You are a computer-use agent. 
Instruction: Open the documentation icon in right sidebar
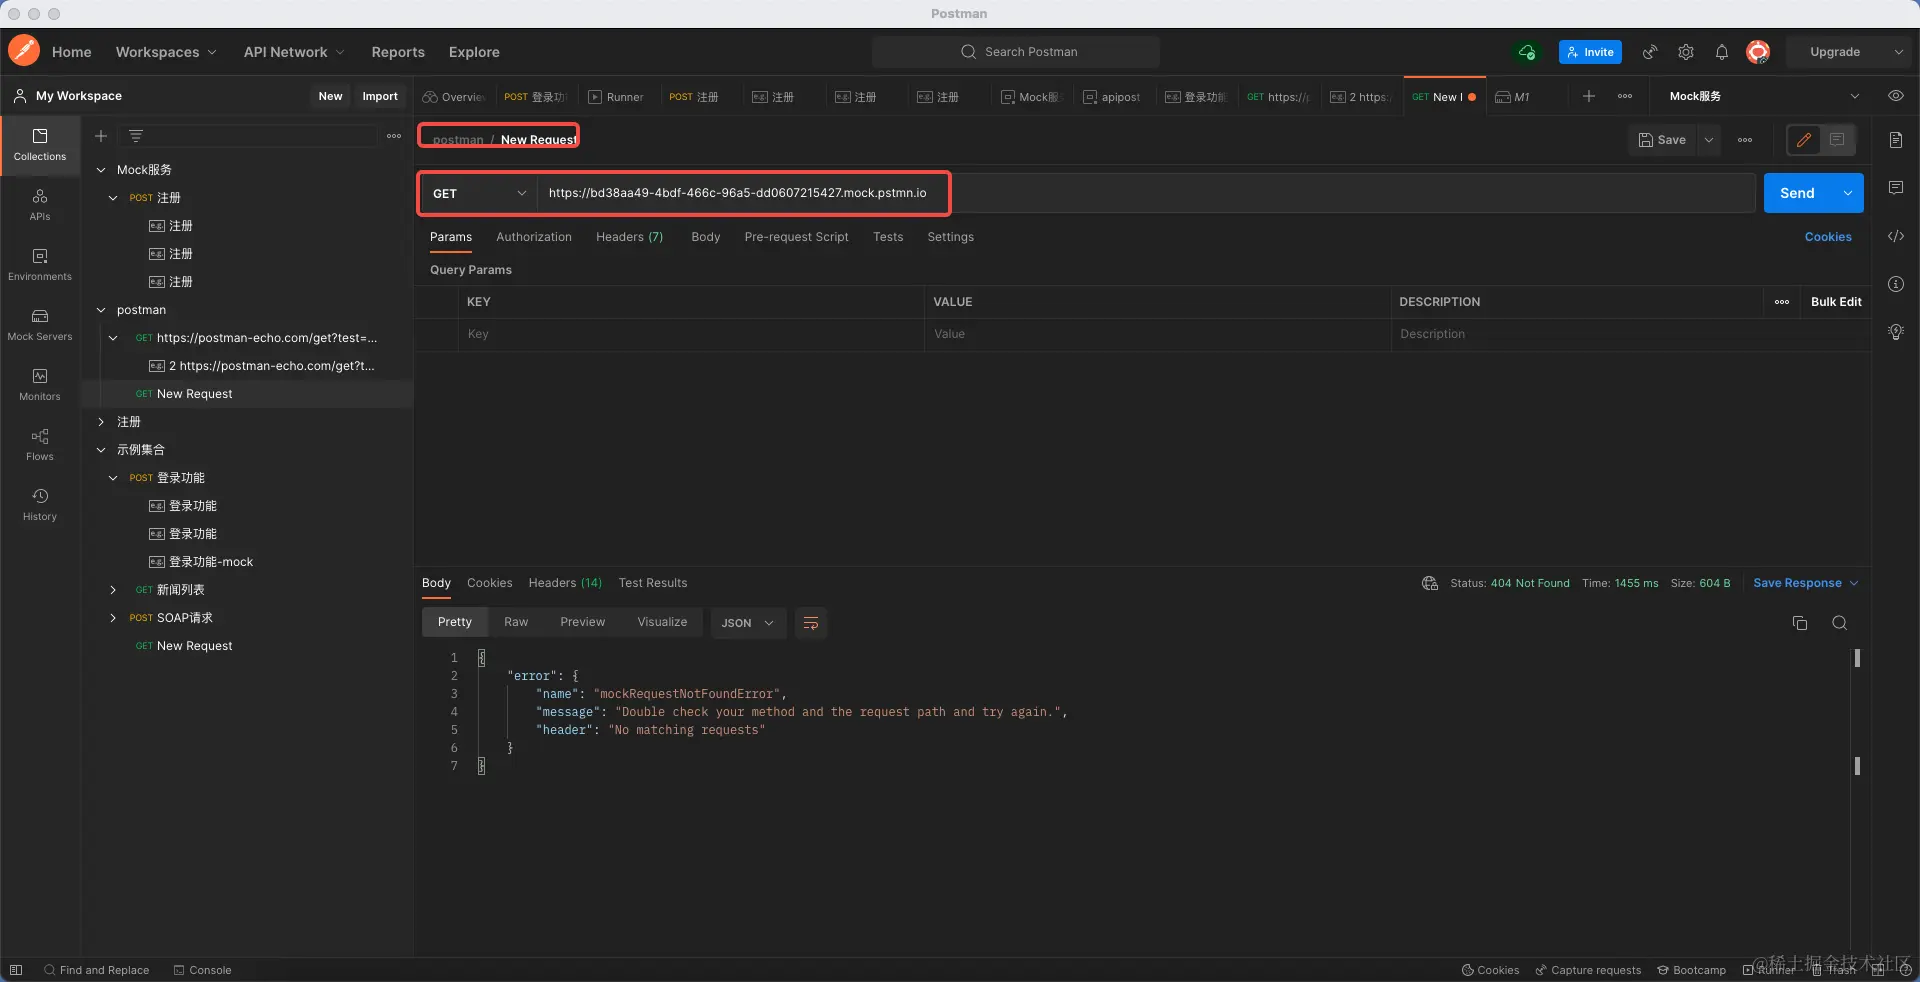pos(1896,140)
